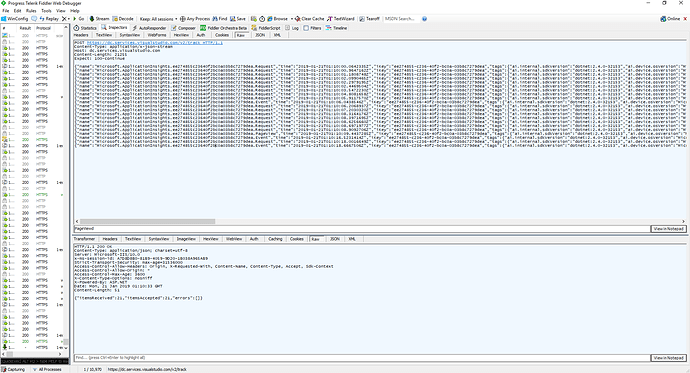Screen dimensions: 690x373
Task: Click the blue help icon
Action: 425,19
